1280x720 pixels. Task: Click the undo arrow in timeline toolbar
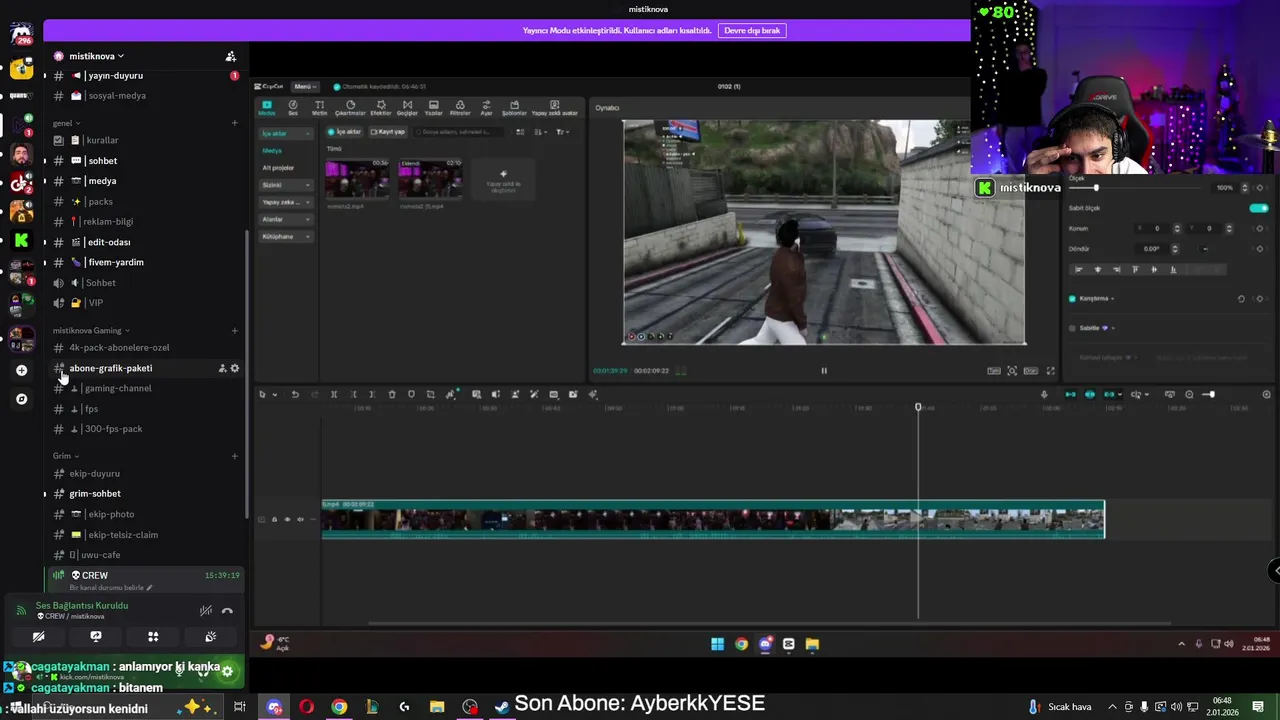[x=295, y=394]
